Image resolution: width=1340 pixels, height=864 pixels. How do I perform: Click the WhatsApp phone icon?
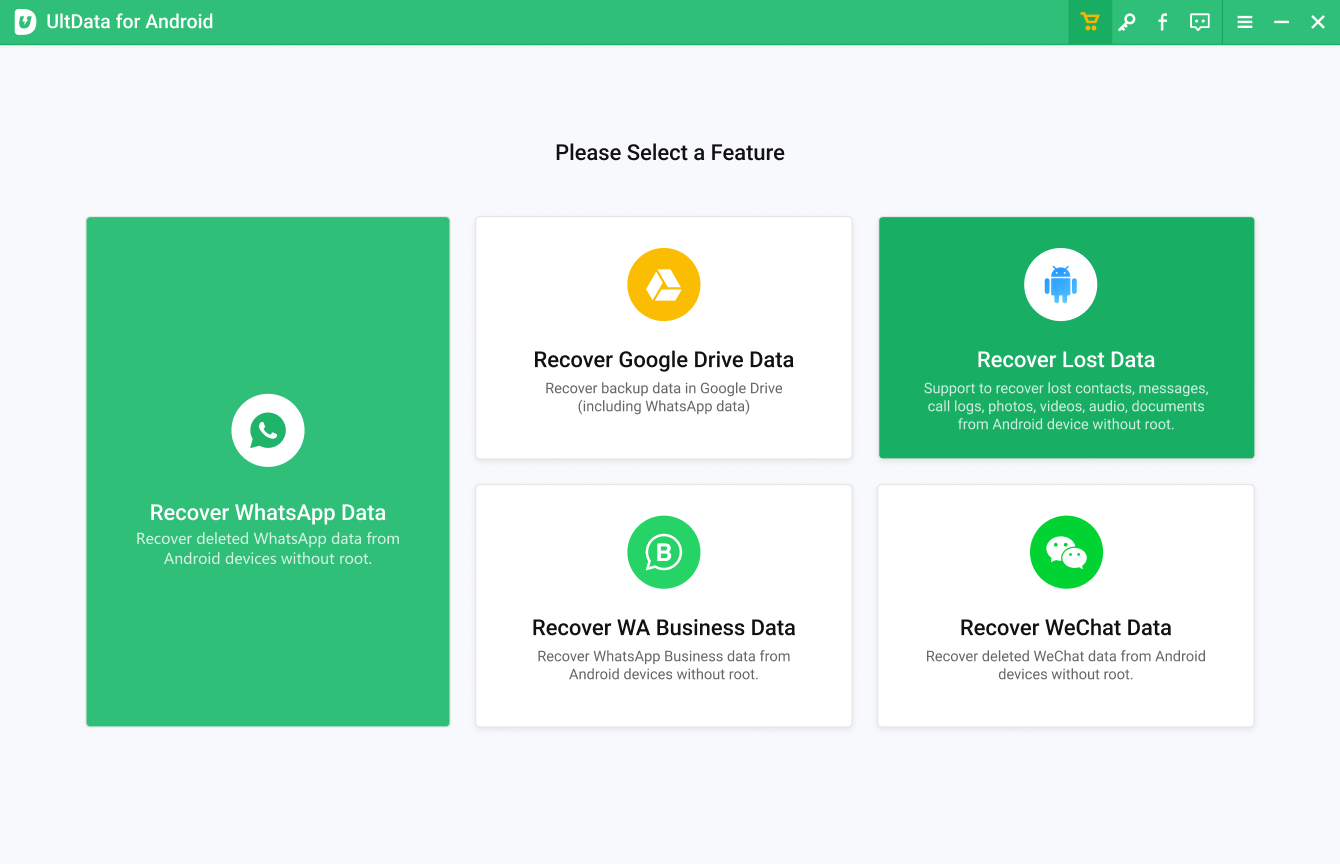(268, 431)
